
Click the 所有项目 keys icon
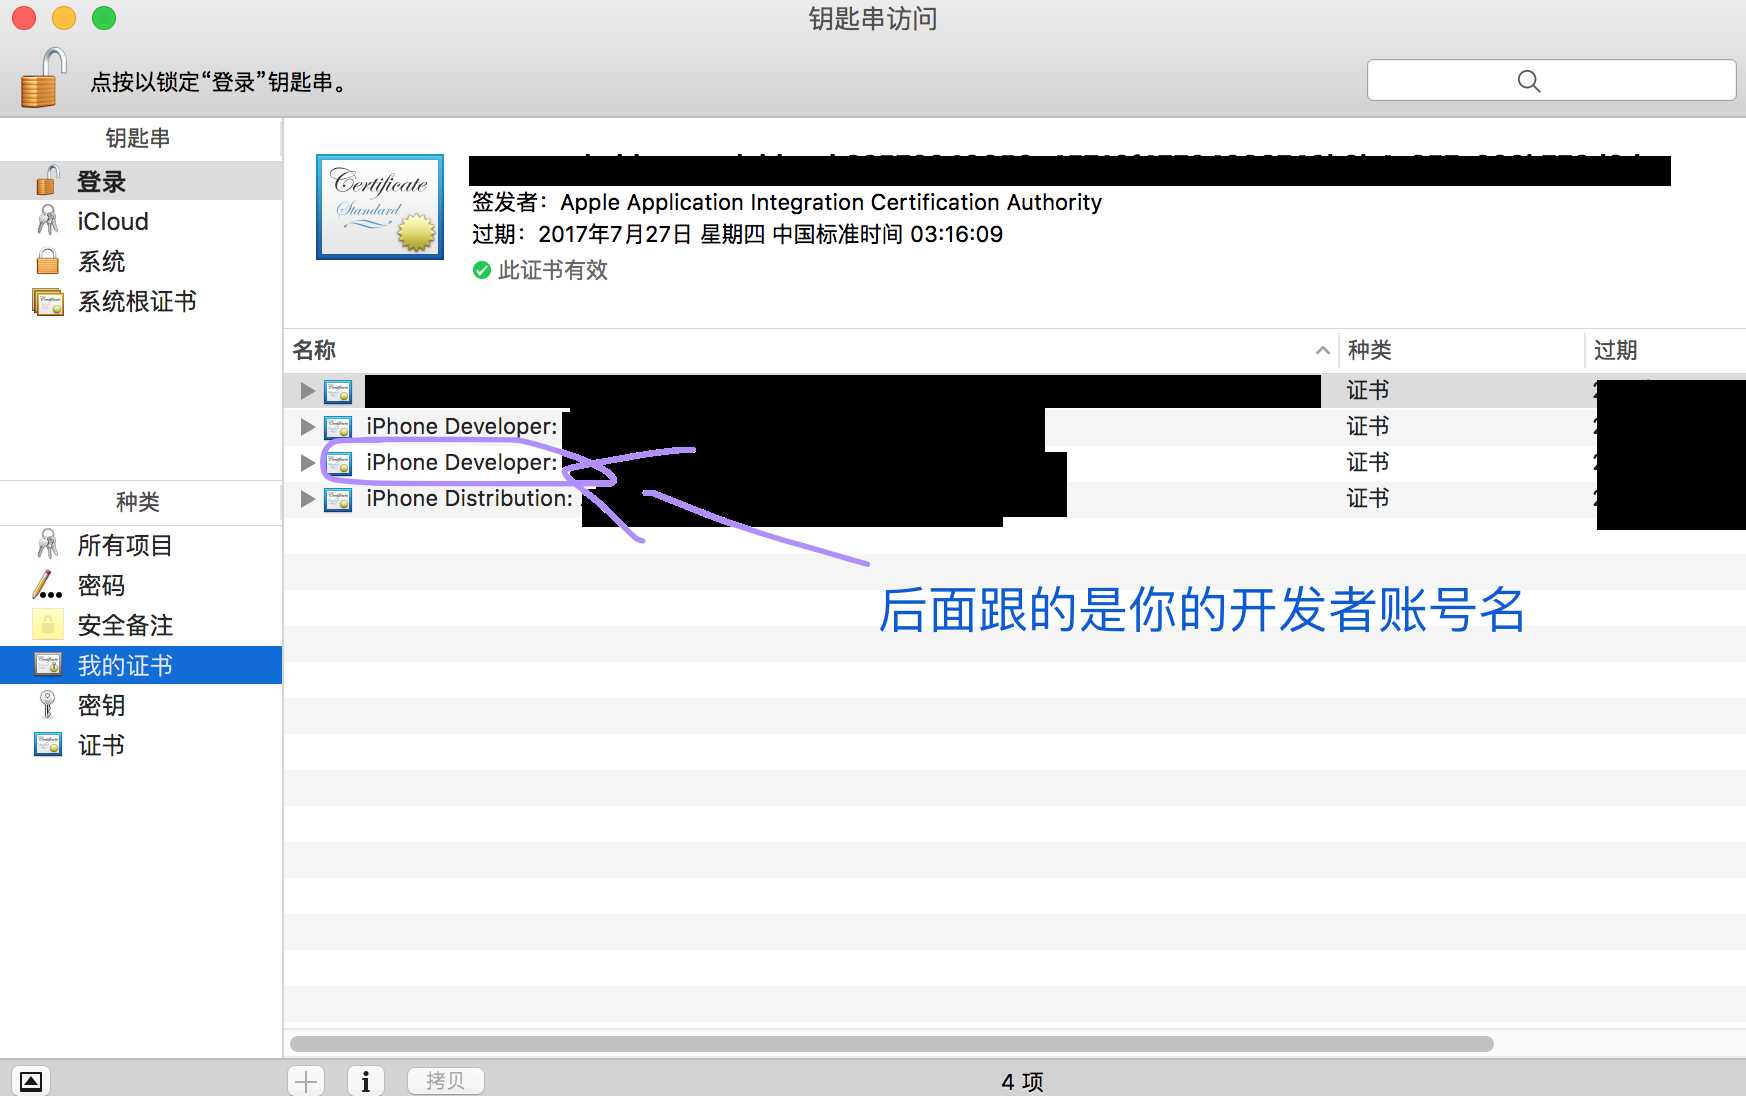point(47,545)
